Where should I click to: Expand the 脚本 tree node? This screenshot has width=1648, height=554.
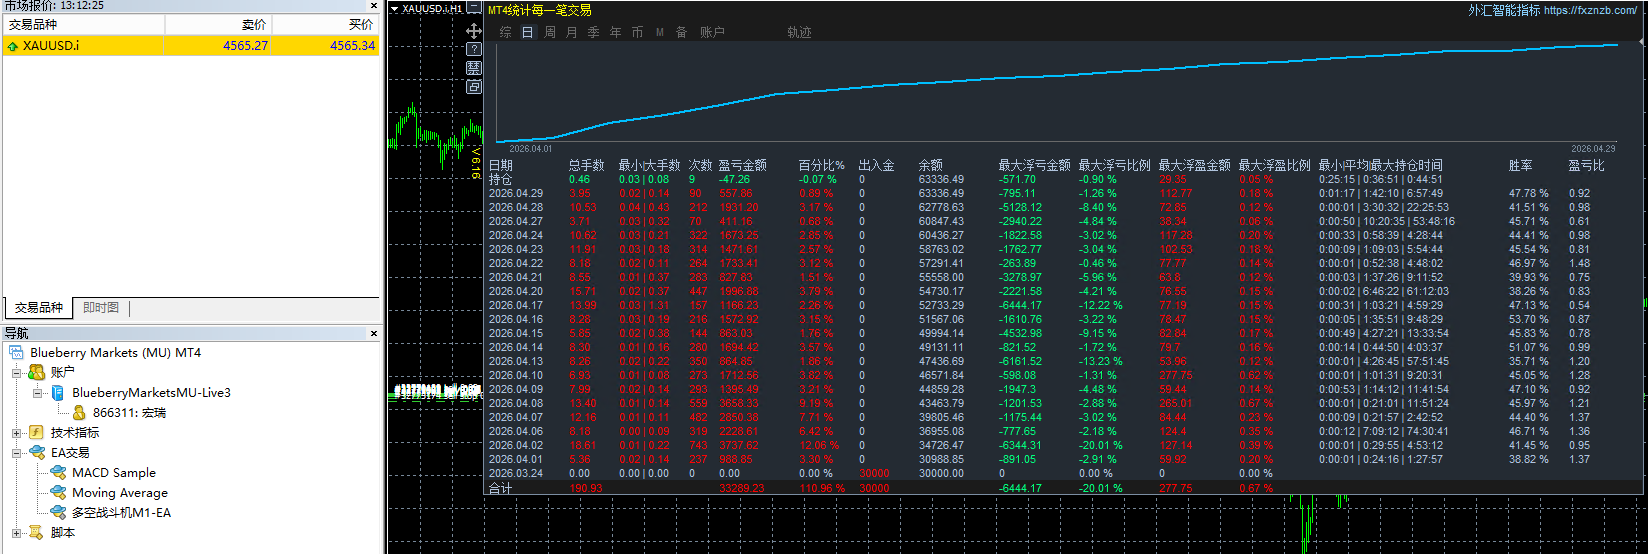coord(17,533)
